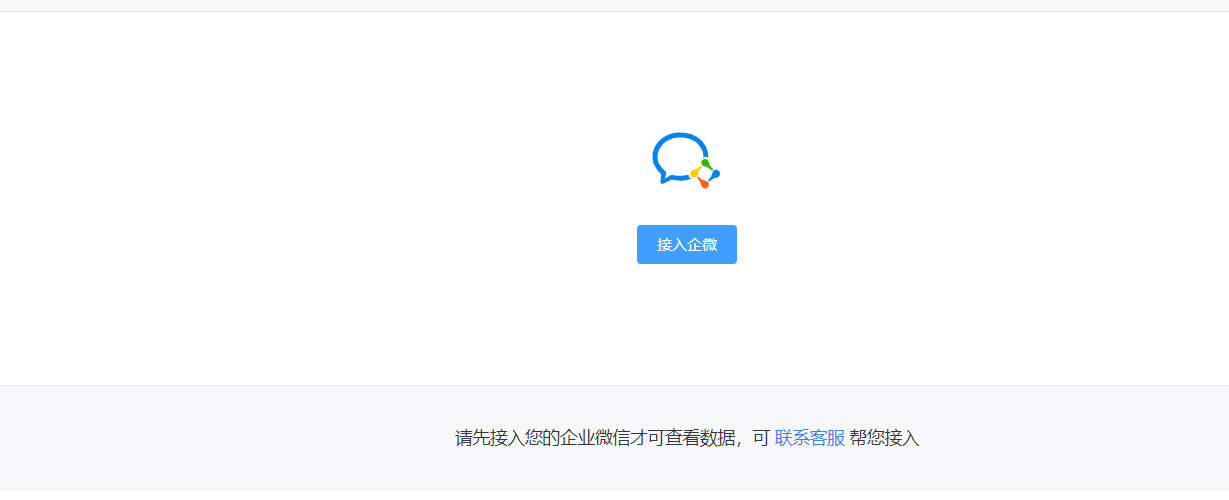Click the 接入企微 button
The width and height of the screenshot is (1229, 500).
pyautogui.click(x=686, y=244)
